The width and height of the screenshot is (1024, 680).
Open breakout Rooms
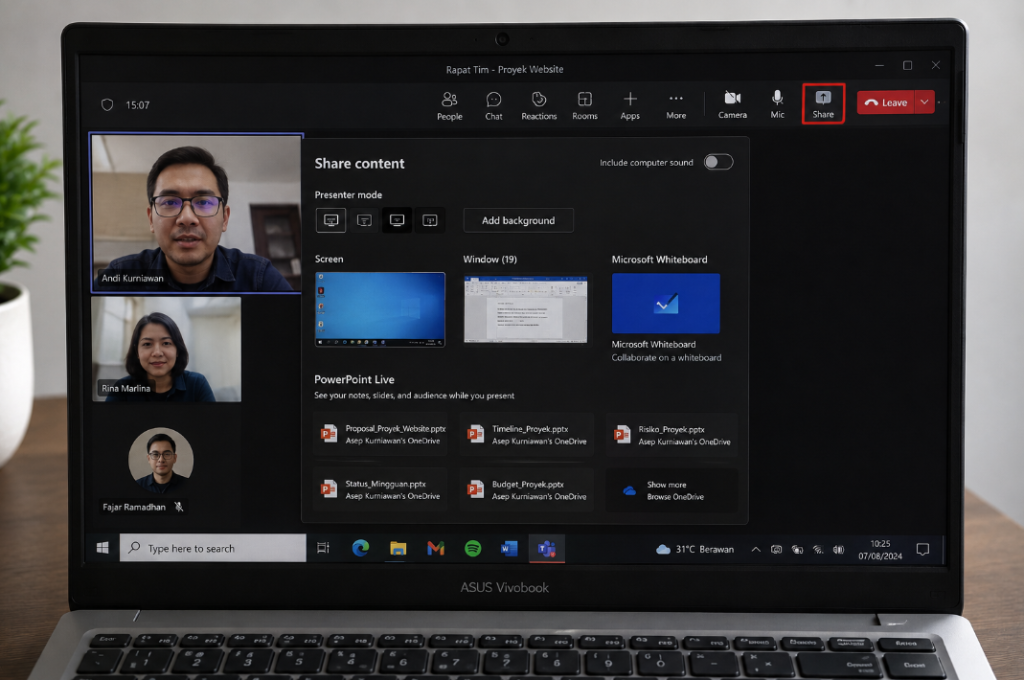584,105
